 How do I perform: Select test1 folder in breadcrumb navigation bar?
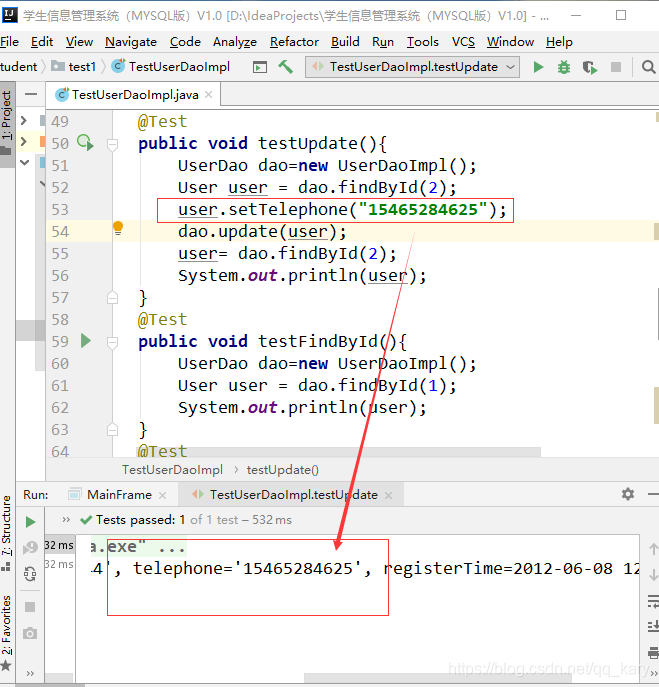click(x=74, y=67)
